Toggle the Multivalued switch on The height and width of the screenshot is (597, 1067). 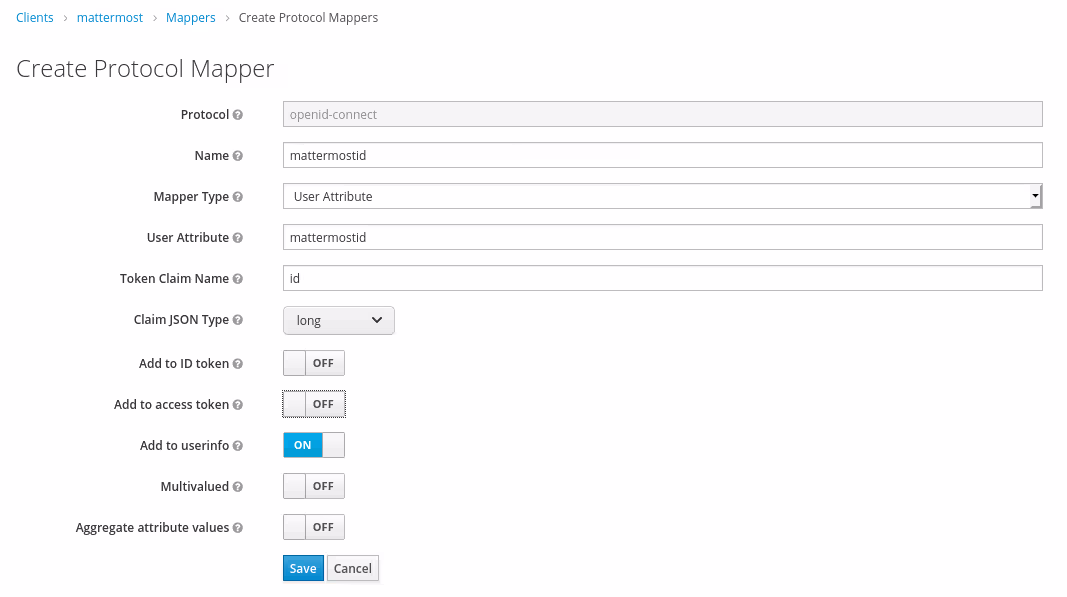coord(314,486)
